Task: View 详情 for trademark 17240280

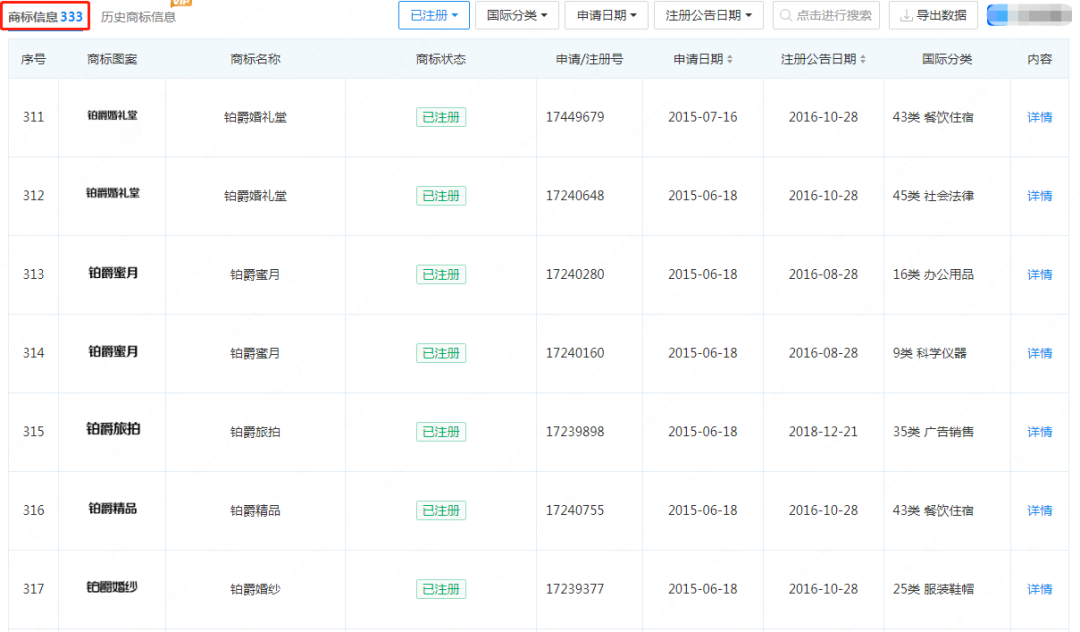Action: coord(1039,274)
